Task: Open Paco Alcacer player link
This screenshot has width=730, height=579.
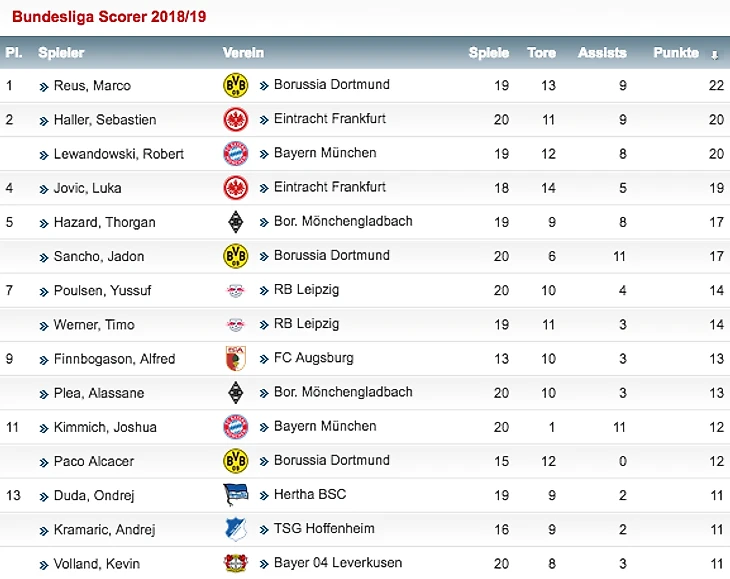Action: (x=94, y=461)
